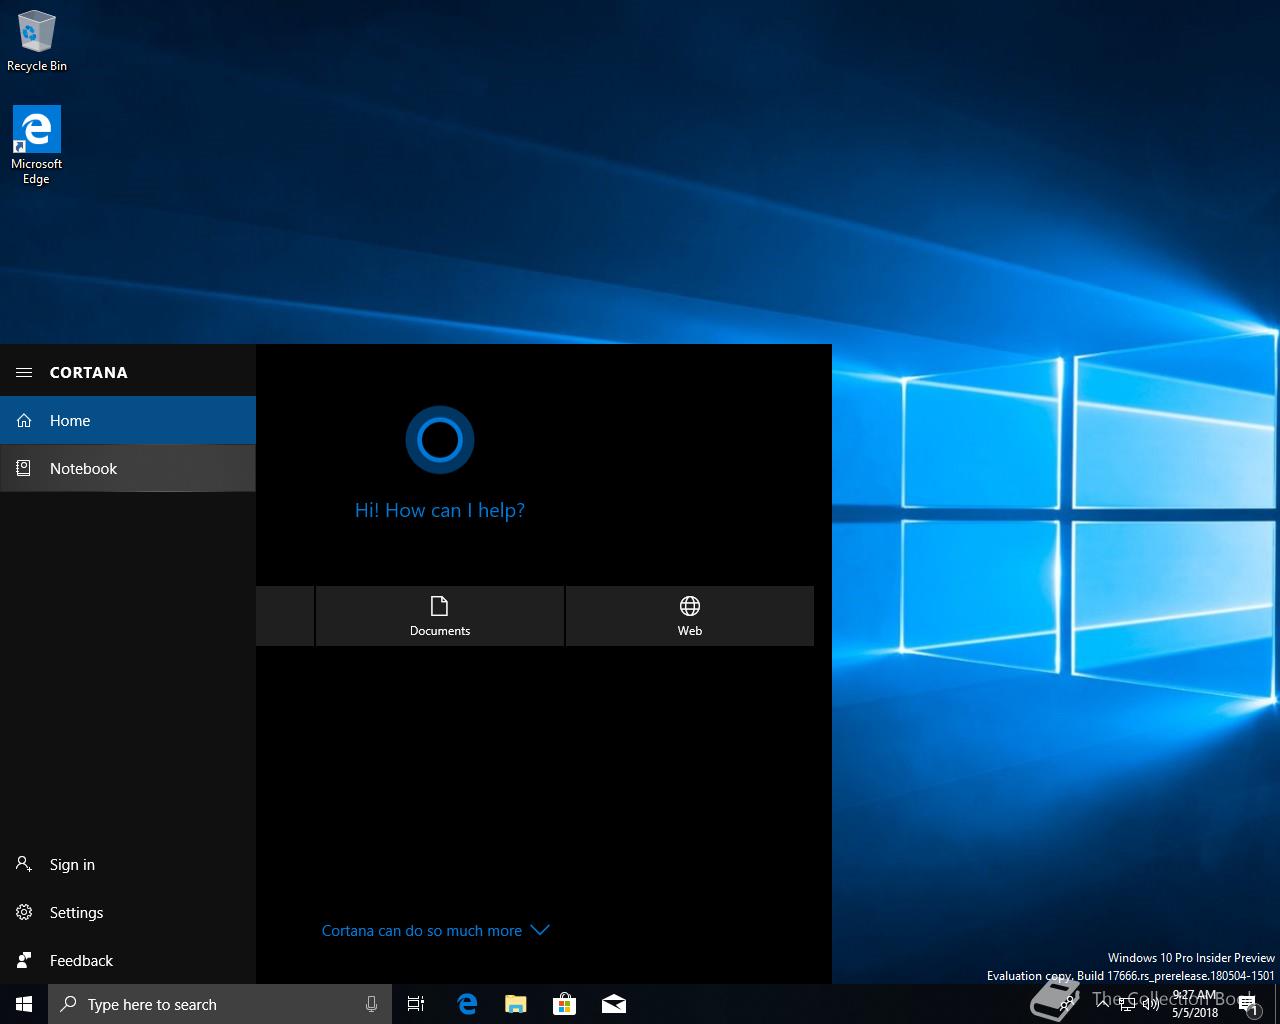1280x1024 pixels.
Task: Open Mail app from taskbar
Action: [613, 1004]
